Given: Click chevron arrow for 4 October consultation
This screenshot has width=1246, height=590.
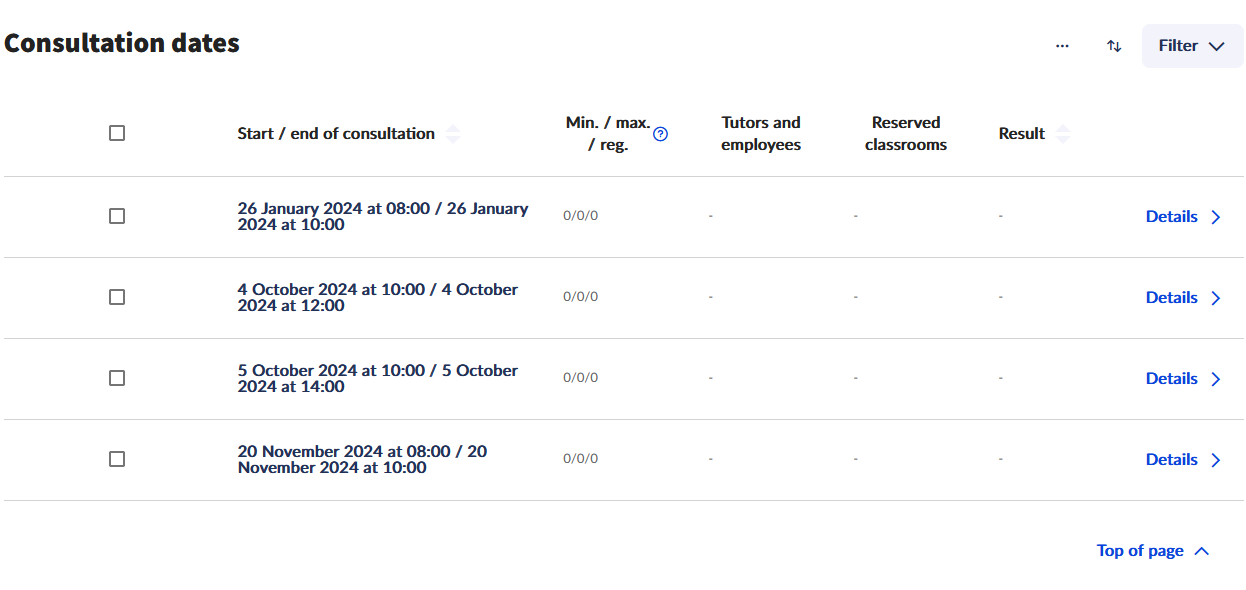Looking at the screenshot, I should [x=1216, y=298].
